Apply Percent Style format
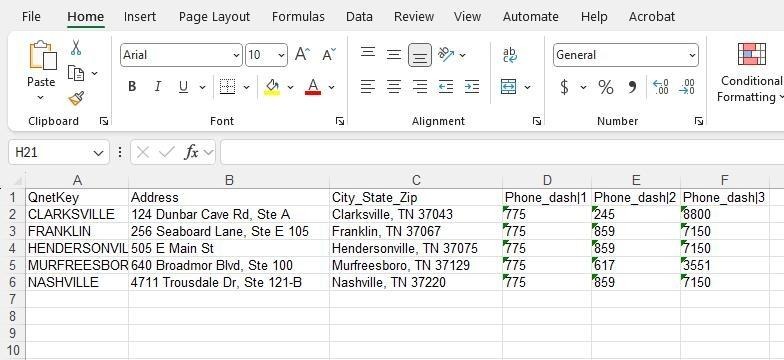This screenshot has height=360, width=784. click(x=606, y=88)
